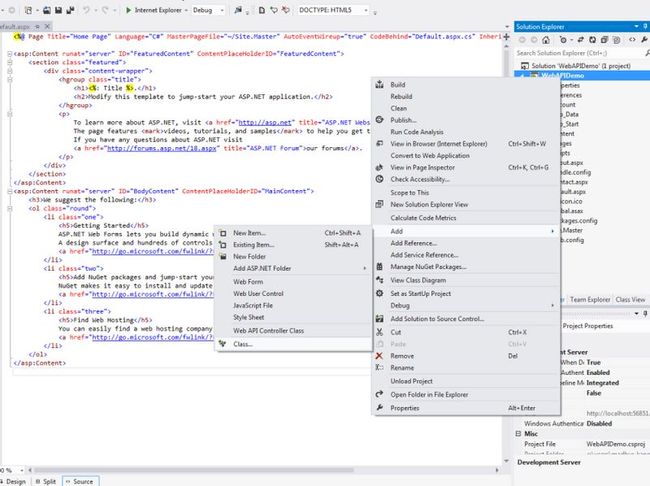Click the Class icon in Add submenu

pos(223,344)
